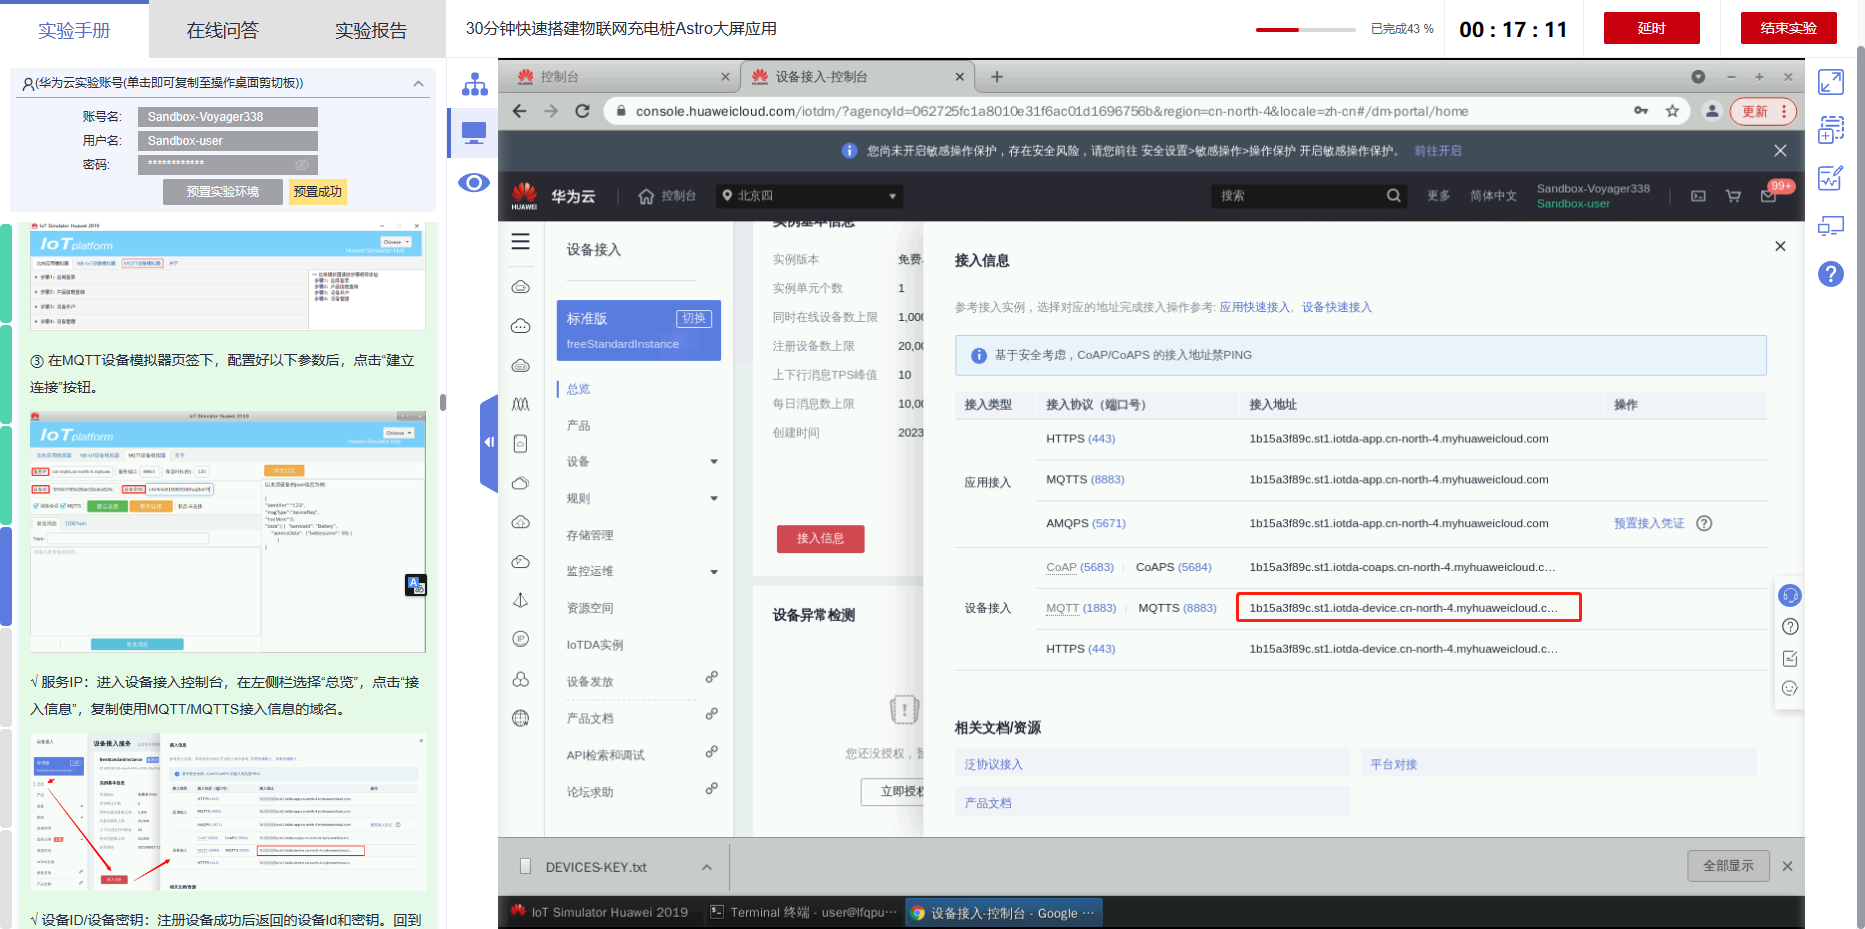Open the messages envelope with 99+ badge
1865x929 pixels.
pyautogui.click(x=1769, y=195)
